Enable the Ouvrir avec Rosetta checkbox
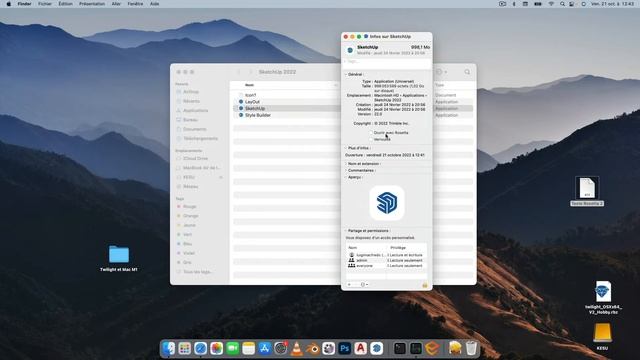Viewport: 640px width, 360px height. click(371, 133)
